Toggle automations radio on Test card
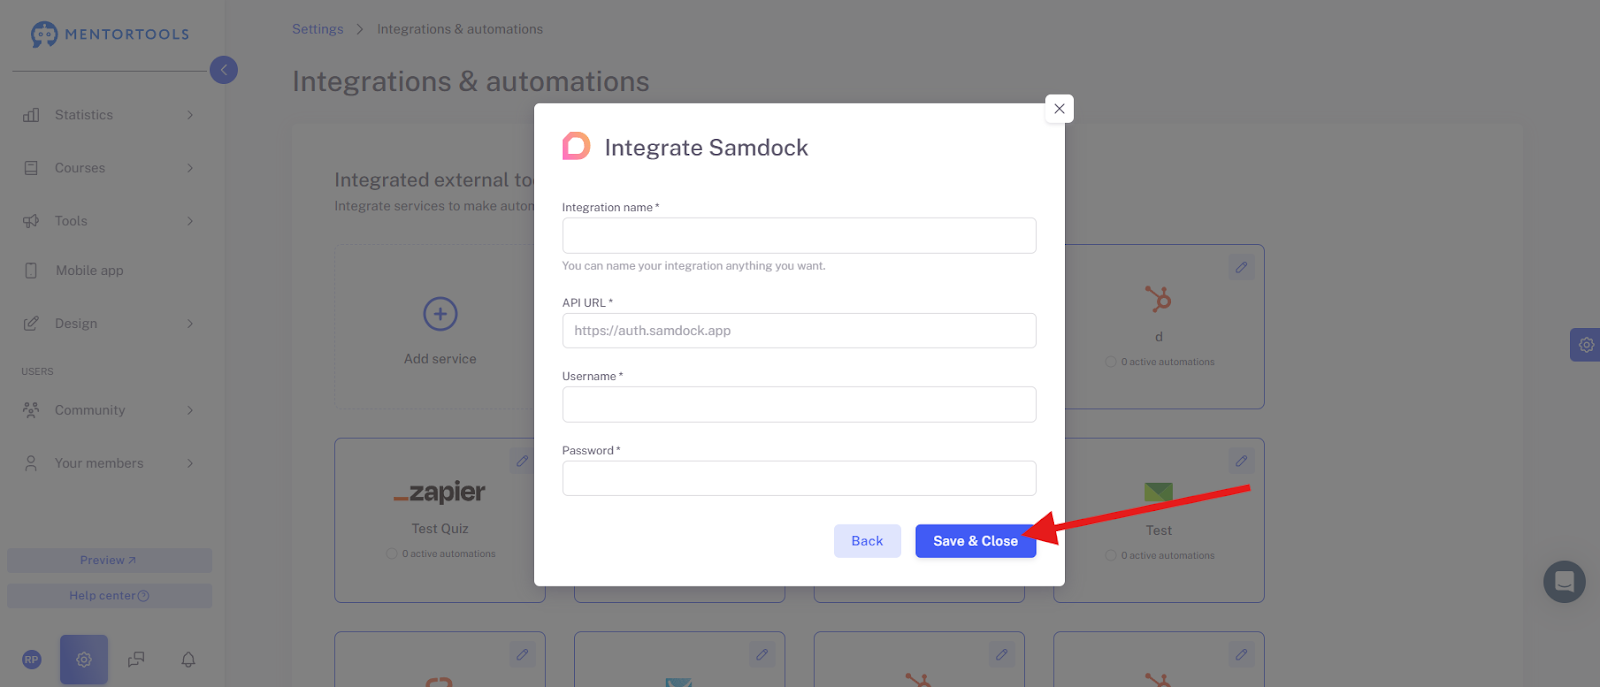Screen dimensions: 1600x687 pyautogui.click(x=1111, y=556)
